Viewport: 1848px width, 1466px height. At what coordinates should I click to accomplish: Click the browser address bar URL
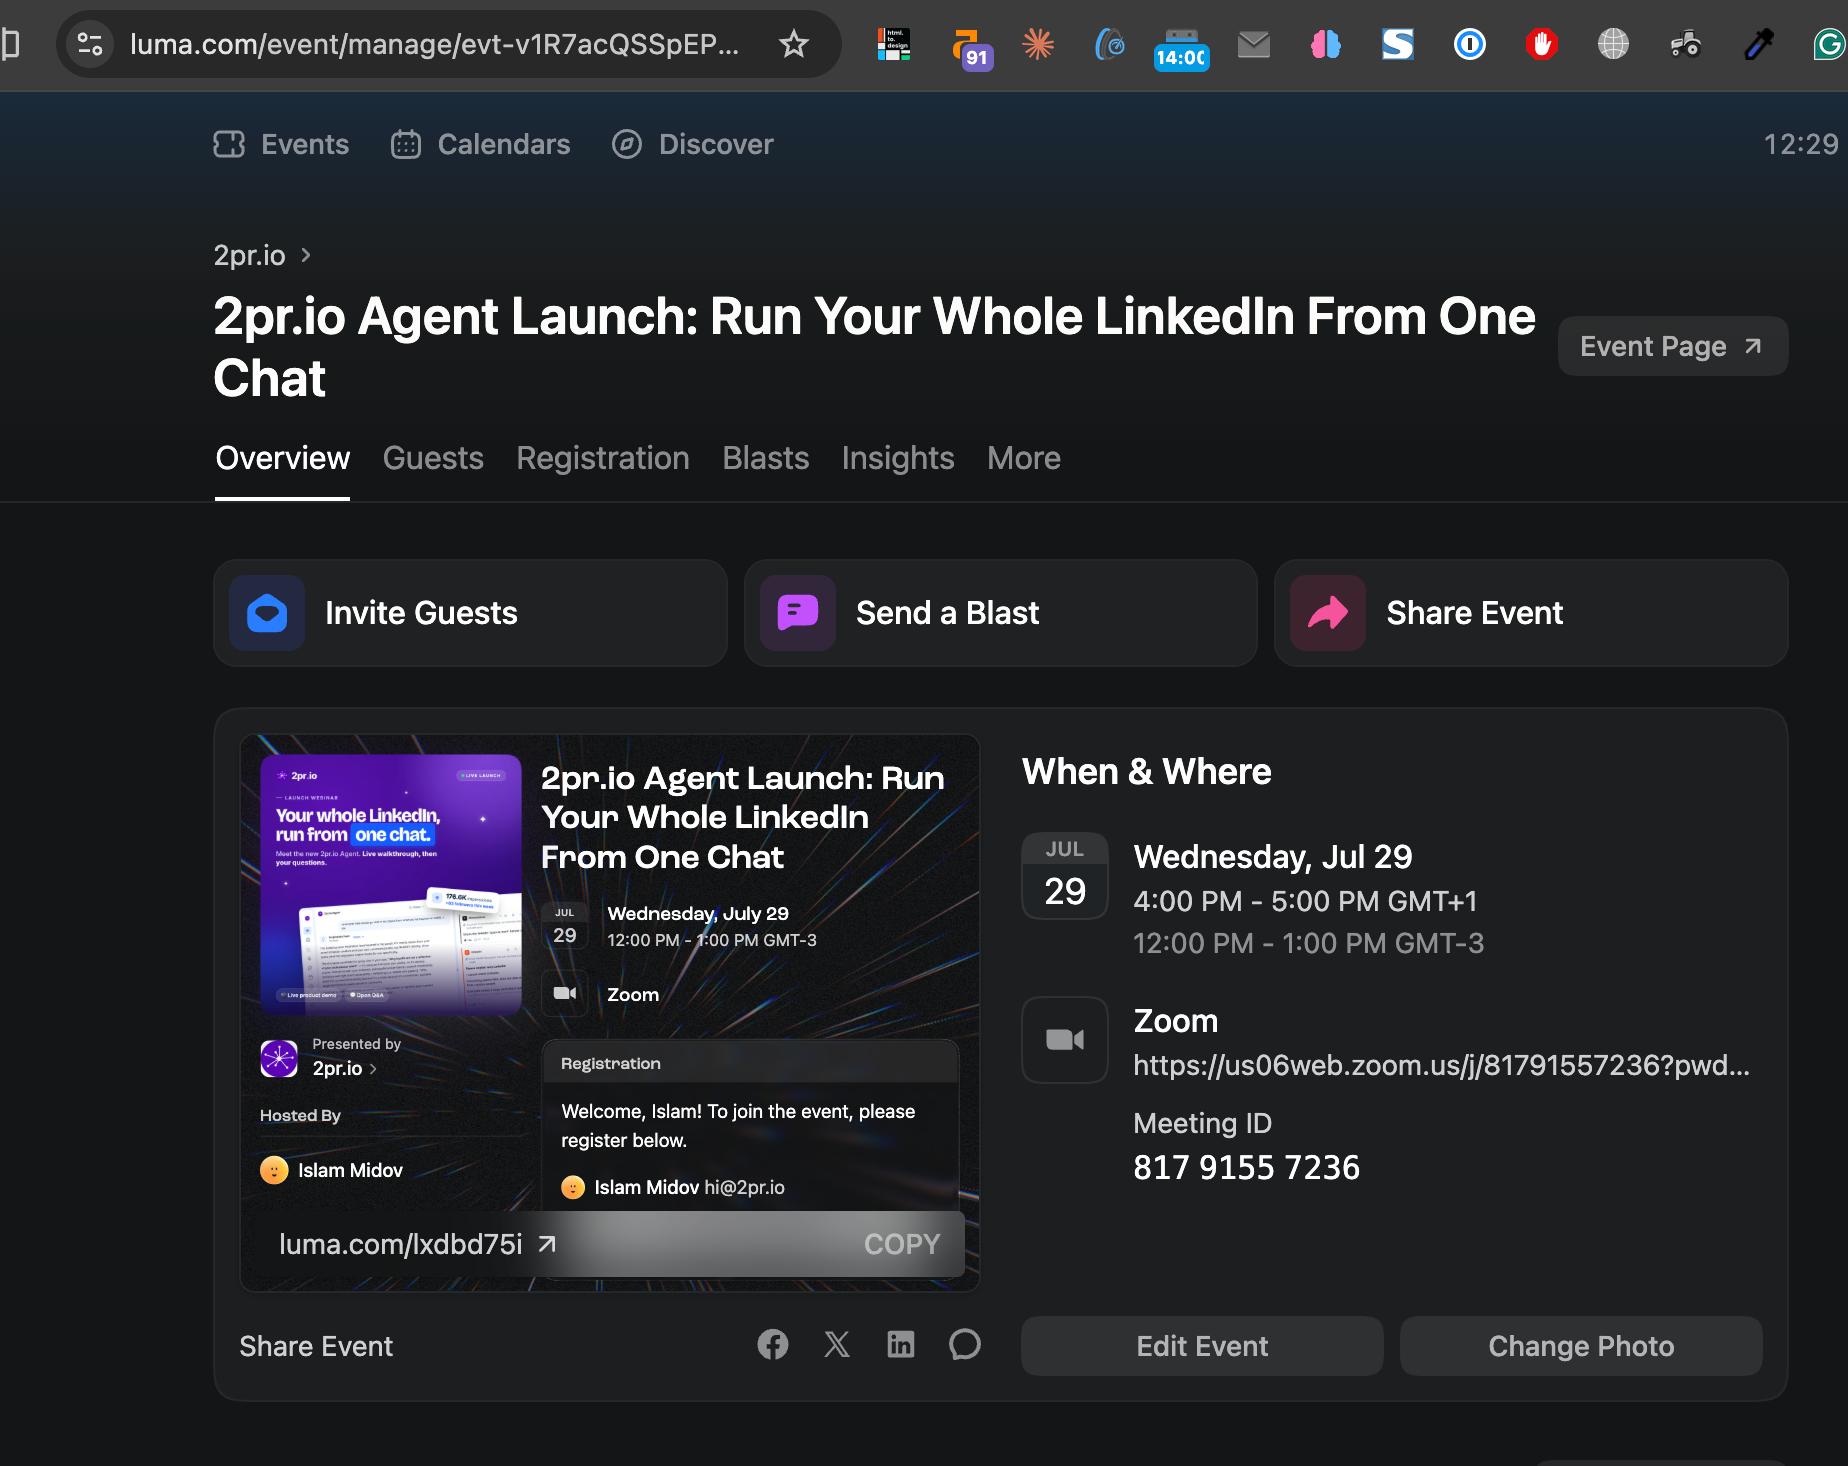435,44
